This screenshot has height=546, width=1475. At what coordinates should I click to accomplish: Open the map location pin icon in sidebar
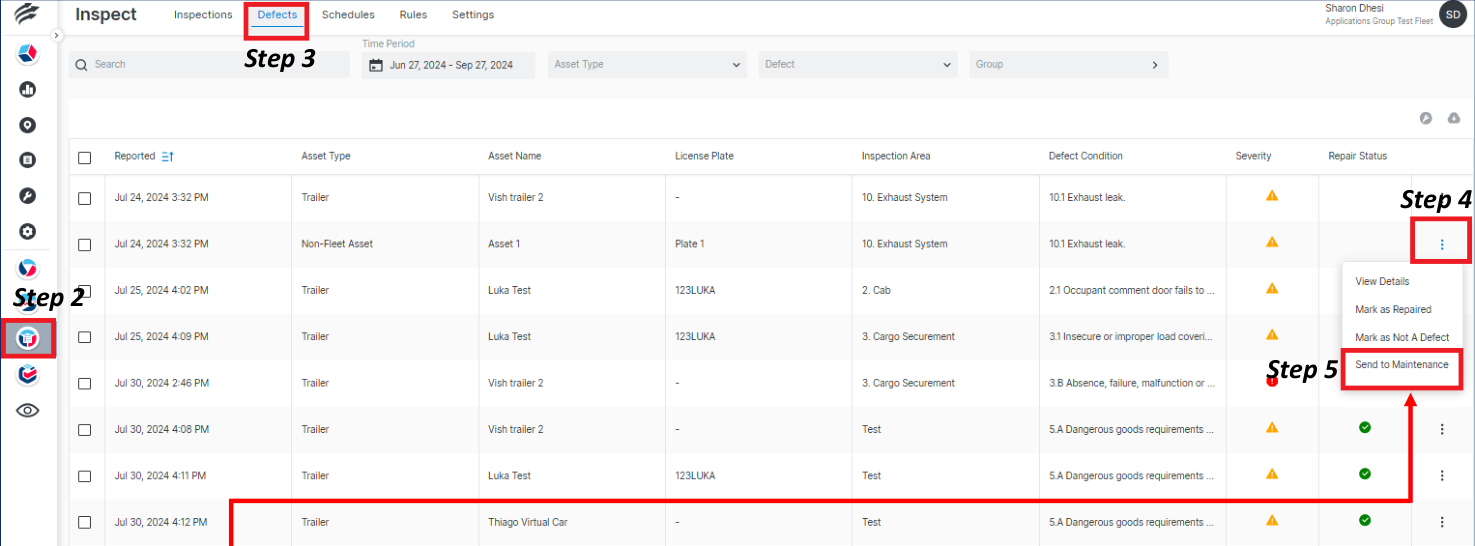coord(28,125)
